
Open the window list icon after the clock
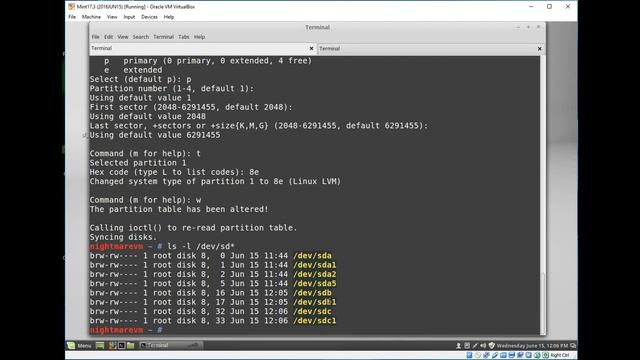click(573, 346)
